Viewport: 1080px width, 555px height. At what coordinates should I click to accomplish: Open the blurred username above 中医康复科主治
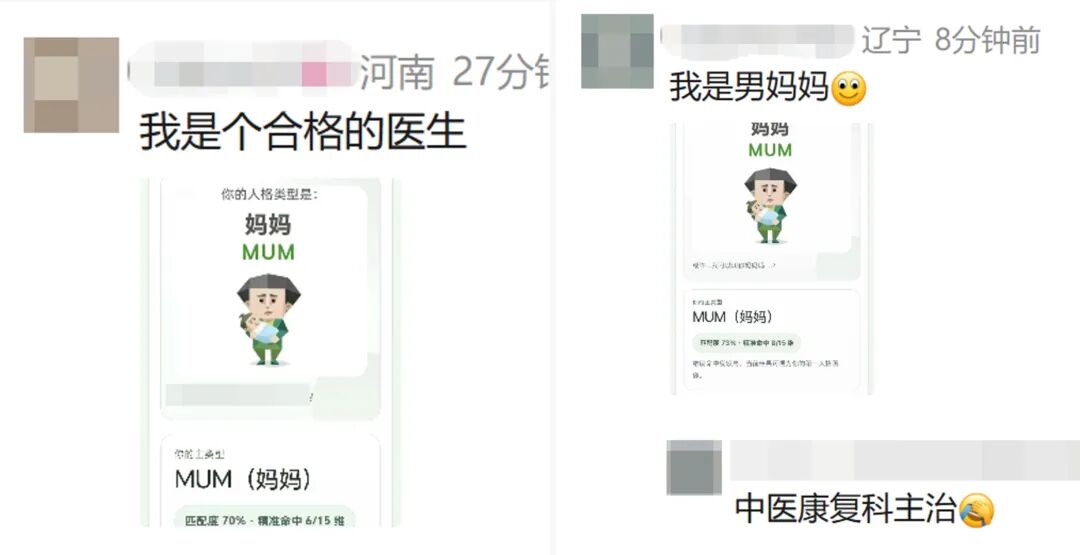point(904,461)
